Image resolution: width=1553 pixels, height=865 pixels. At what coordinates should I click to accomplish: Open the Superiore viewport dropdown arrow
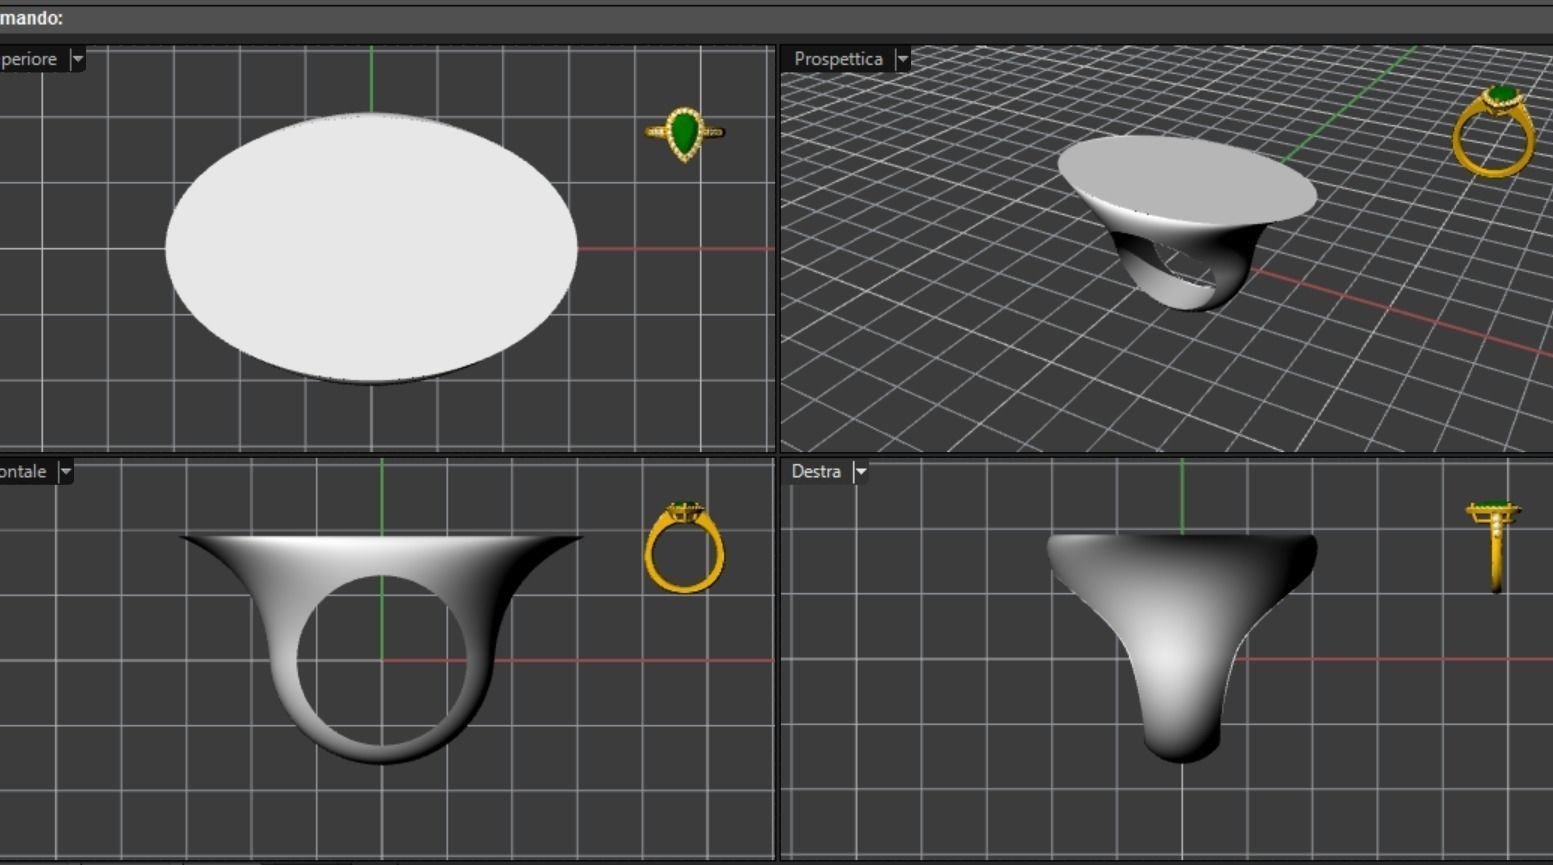pyautogui.click(x=77, y=59)
